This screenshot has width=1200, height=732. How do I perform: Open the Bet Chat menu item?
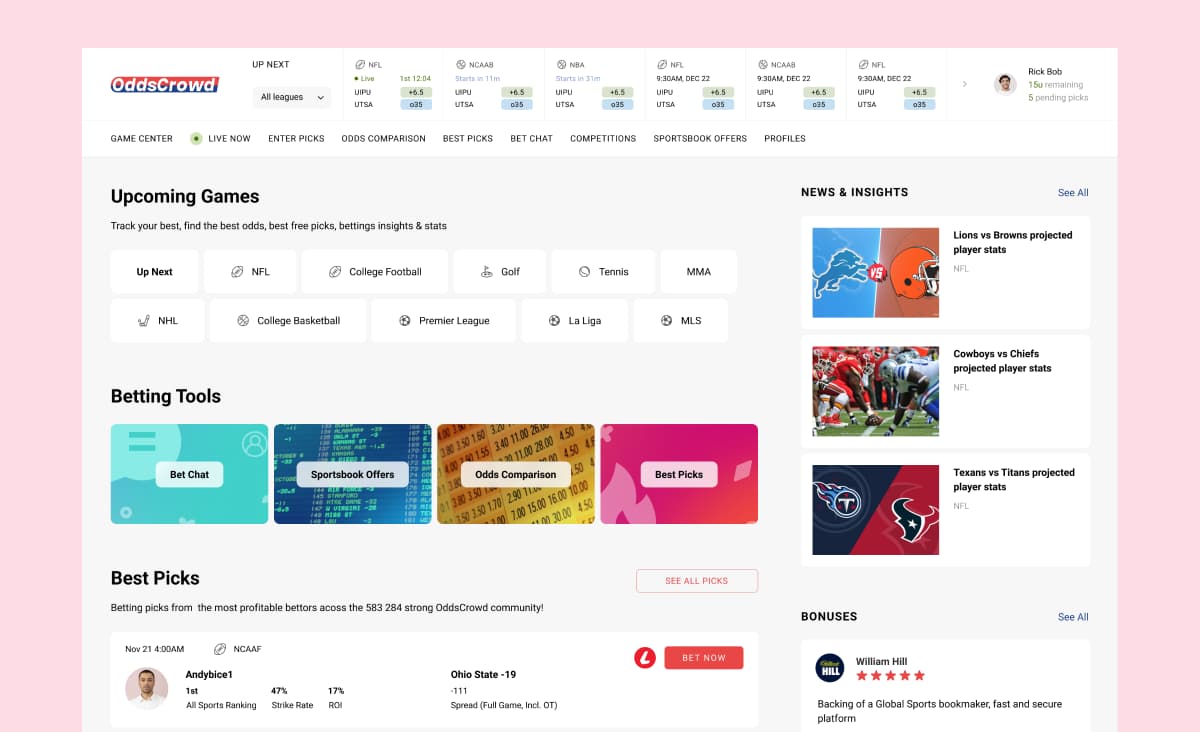(531, 138)
